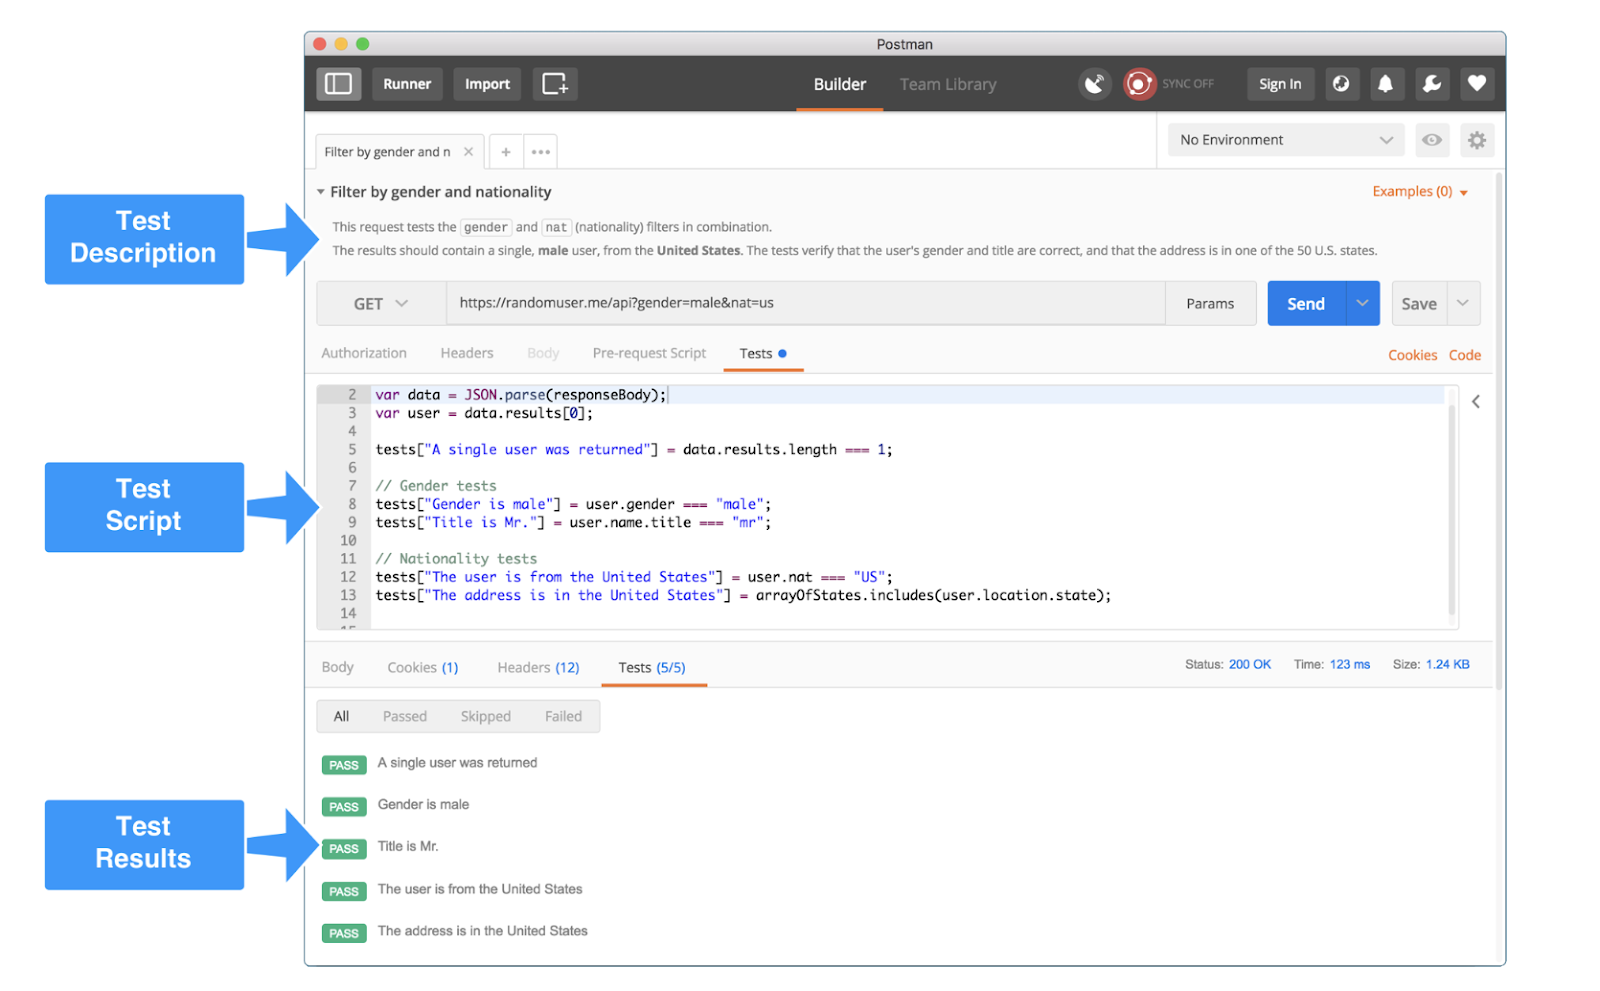Click 'Title is Mr.' test result
This screenshot has width=1600, height=991.
[408, 847]
